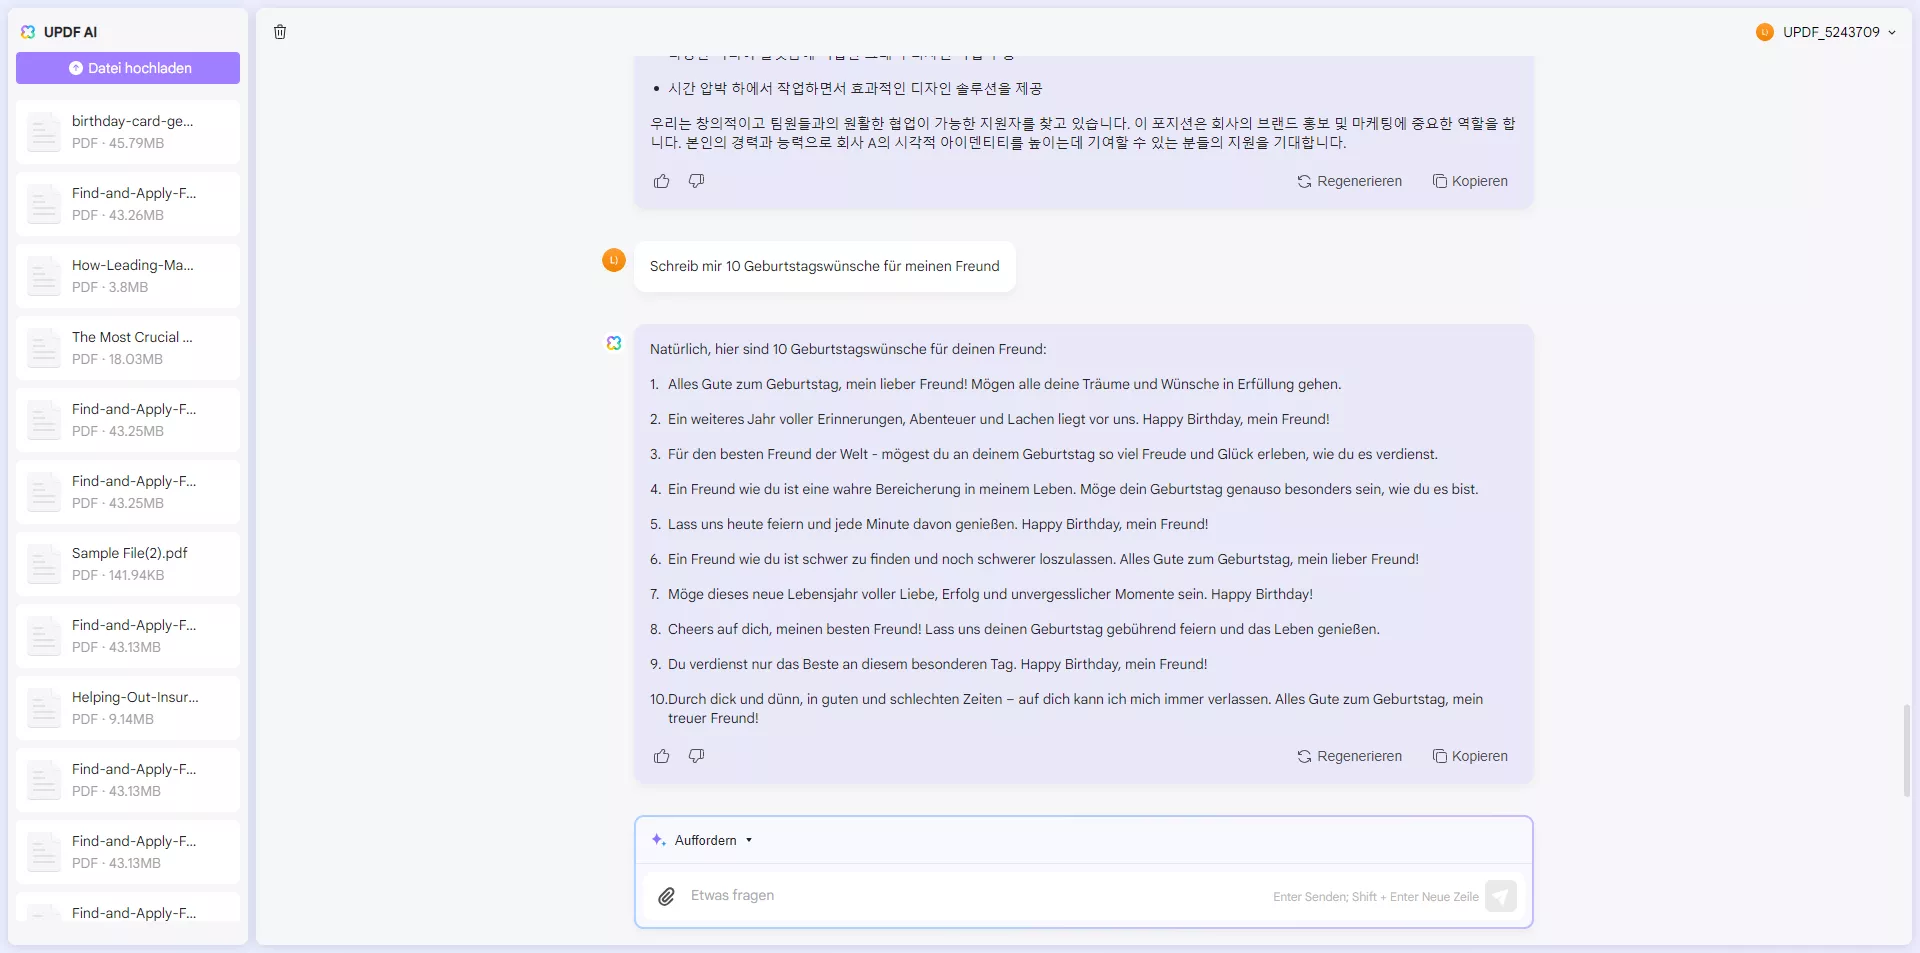
Task: Thumbs up the birthday wishes response
Action: click(x=662, y=756)
